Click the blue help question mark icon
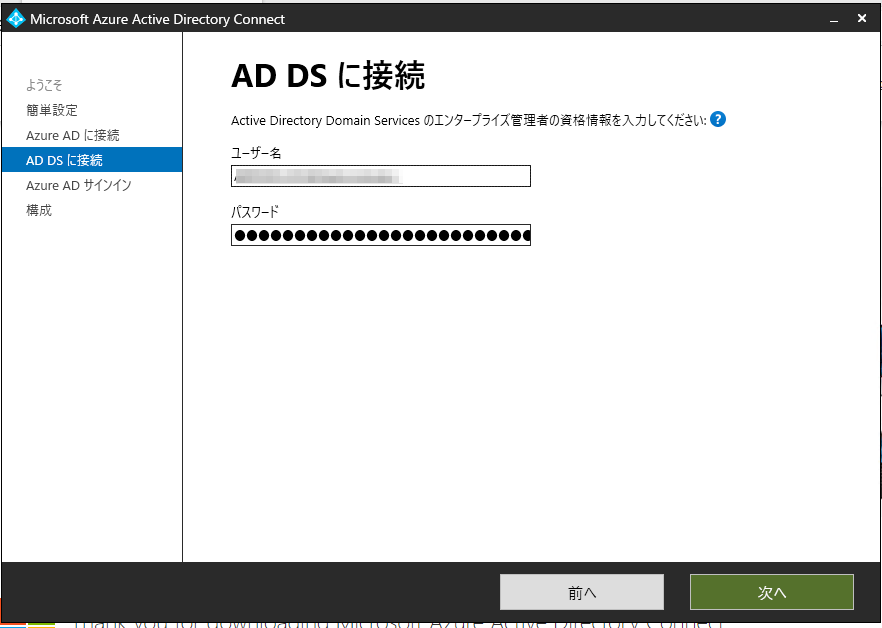Viewport: 882px width, 628px height. [718, 119]
